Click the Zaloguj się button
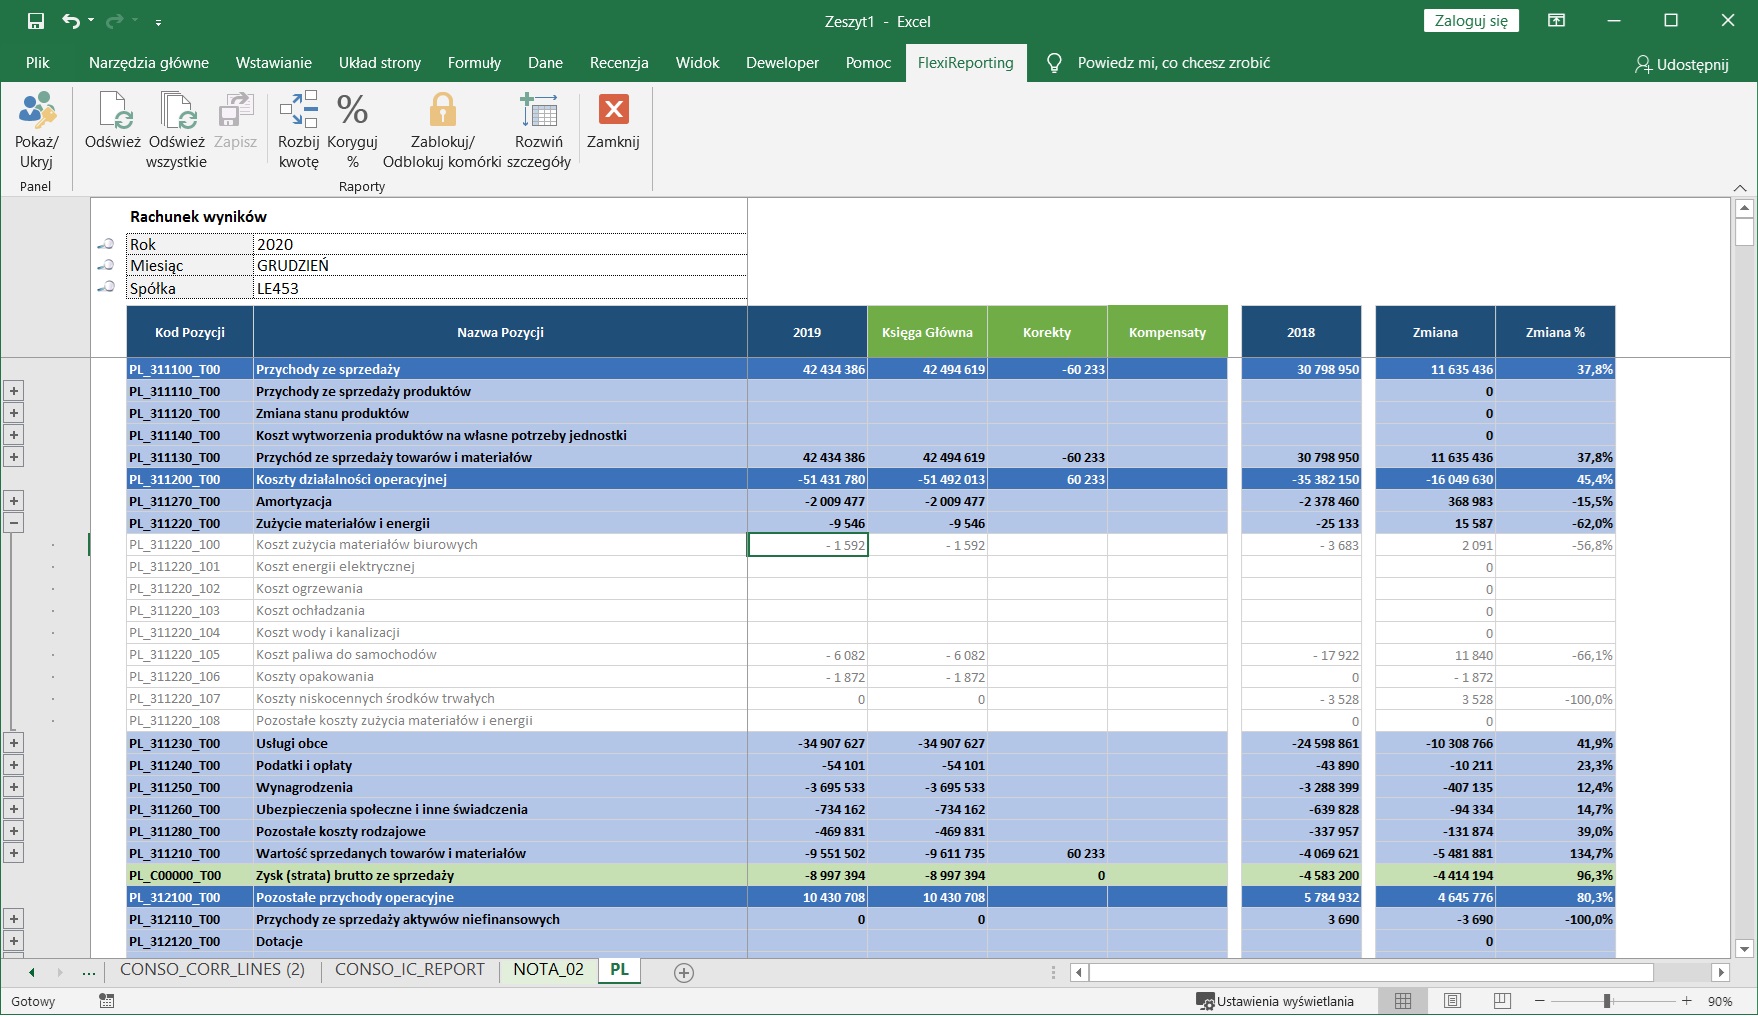1758x1017 pixels. (1470, 21)
